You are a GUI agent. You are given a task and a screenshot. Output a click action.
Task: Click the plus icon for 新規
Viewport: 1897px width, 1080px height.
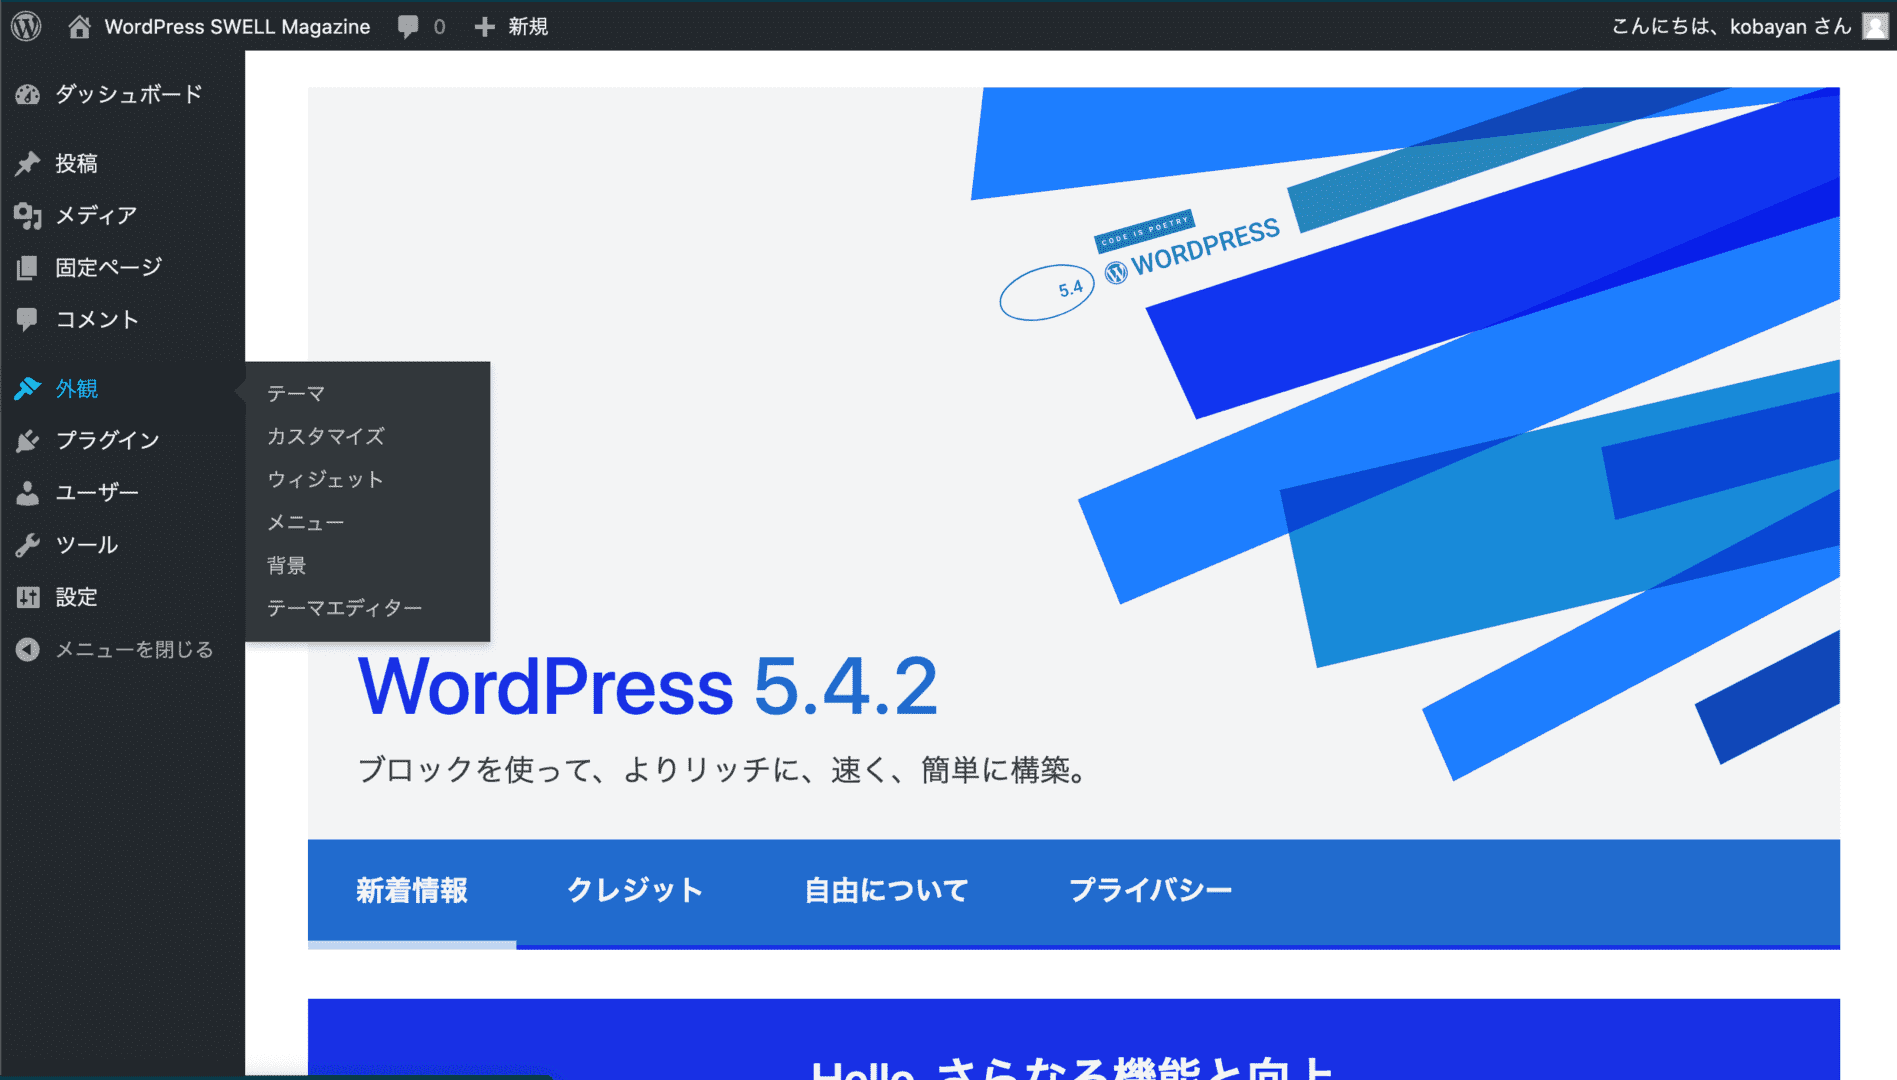tap(485, 26)
